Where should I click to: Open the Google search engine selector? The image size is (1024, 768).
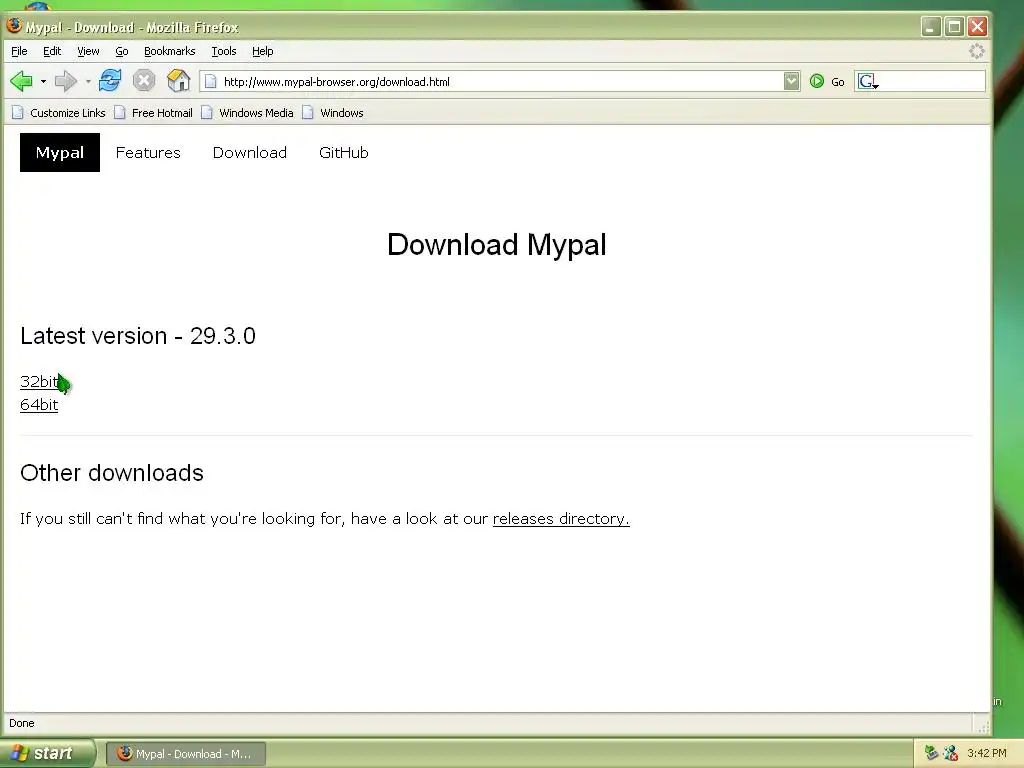coord(868,82)
